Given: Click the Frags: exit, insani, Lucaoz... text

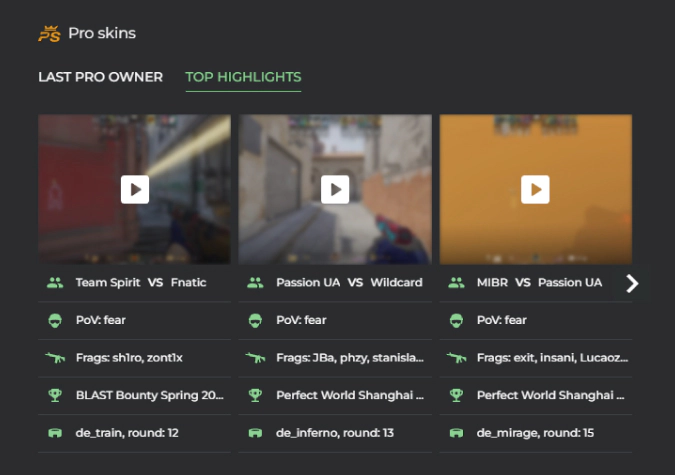Looking at the screenshot, I should click(x=552, y=357).
